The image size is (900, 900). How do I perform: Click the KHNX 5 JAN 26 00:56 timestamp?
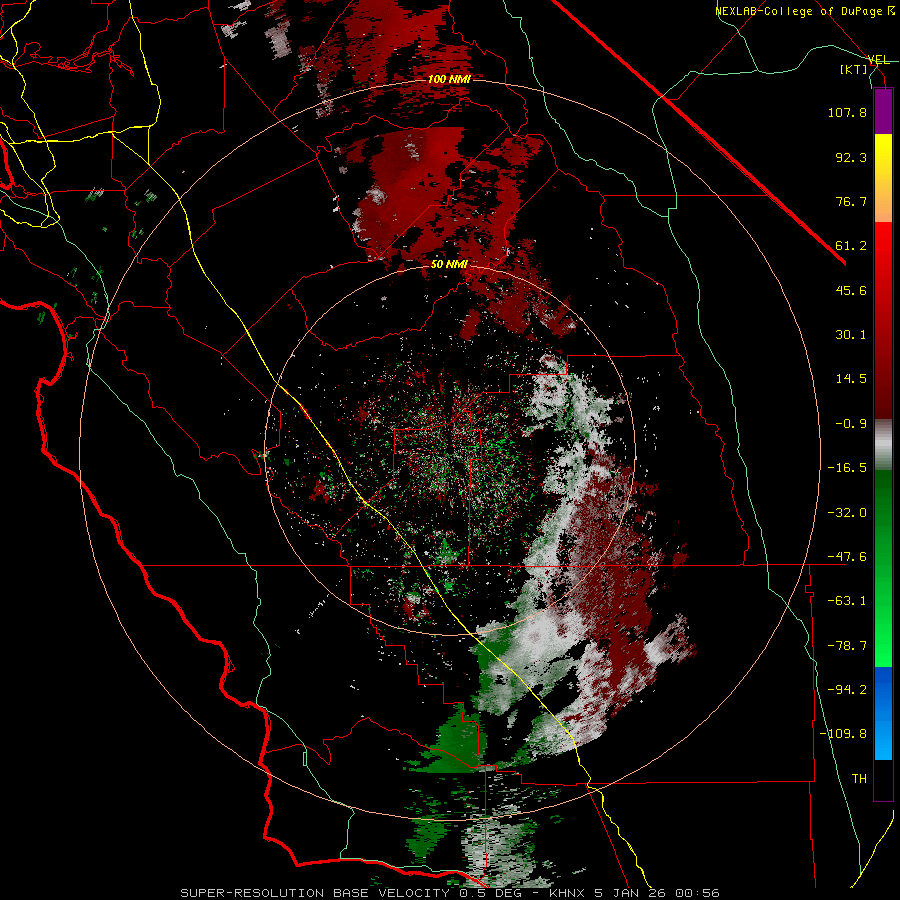pyautogui.click(x=634, y=893)
